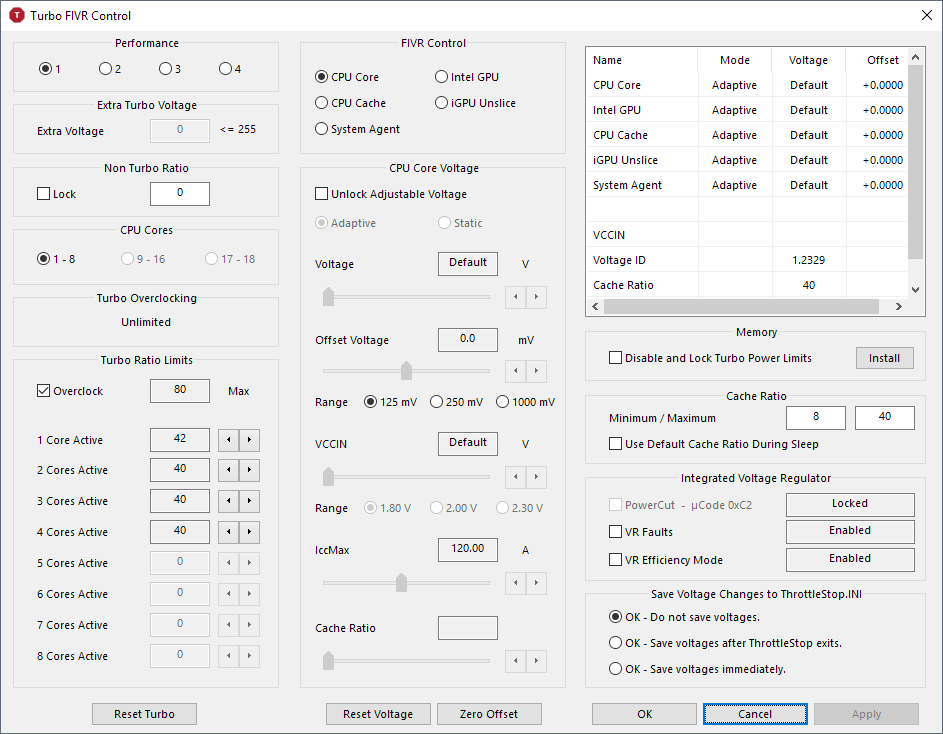Screen dimensions: 943x734
Task: Click IccMax right arrow button
Action: pos(536,583)
